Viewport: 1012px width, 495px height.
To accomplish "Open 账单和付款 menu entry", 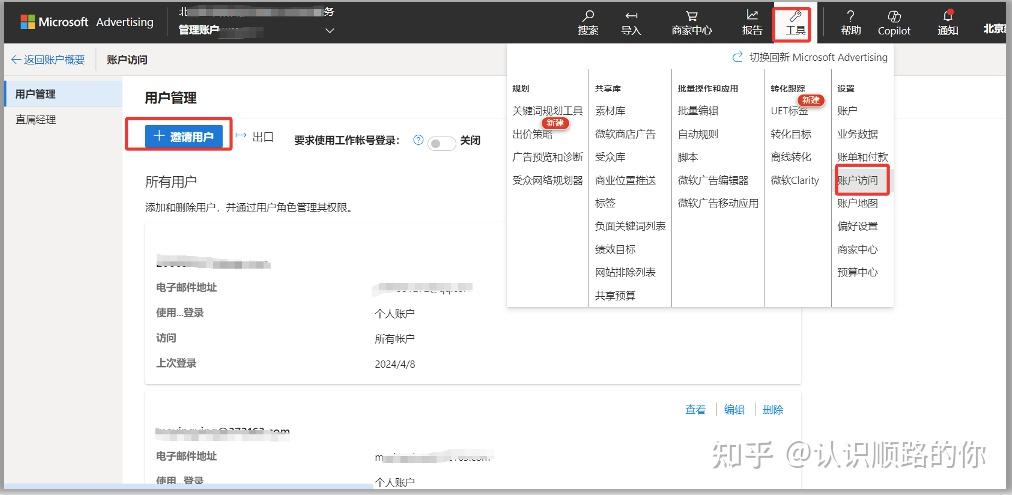I will (862, 157).
